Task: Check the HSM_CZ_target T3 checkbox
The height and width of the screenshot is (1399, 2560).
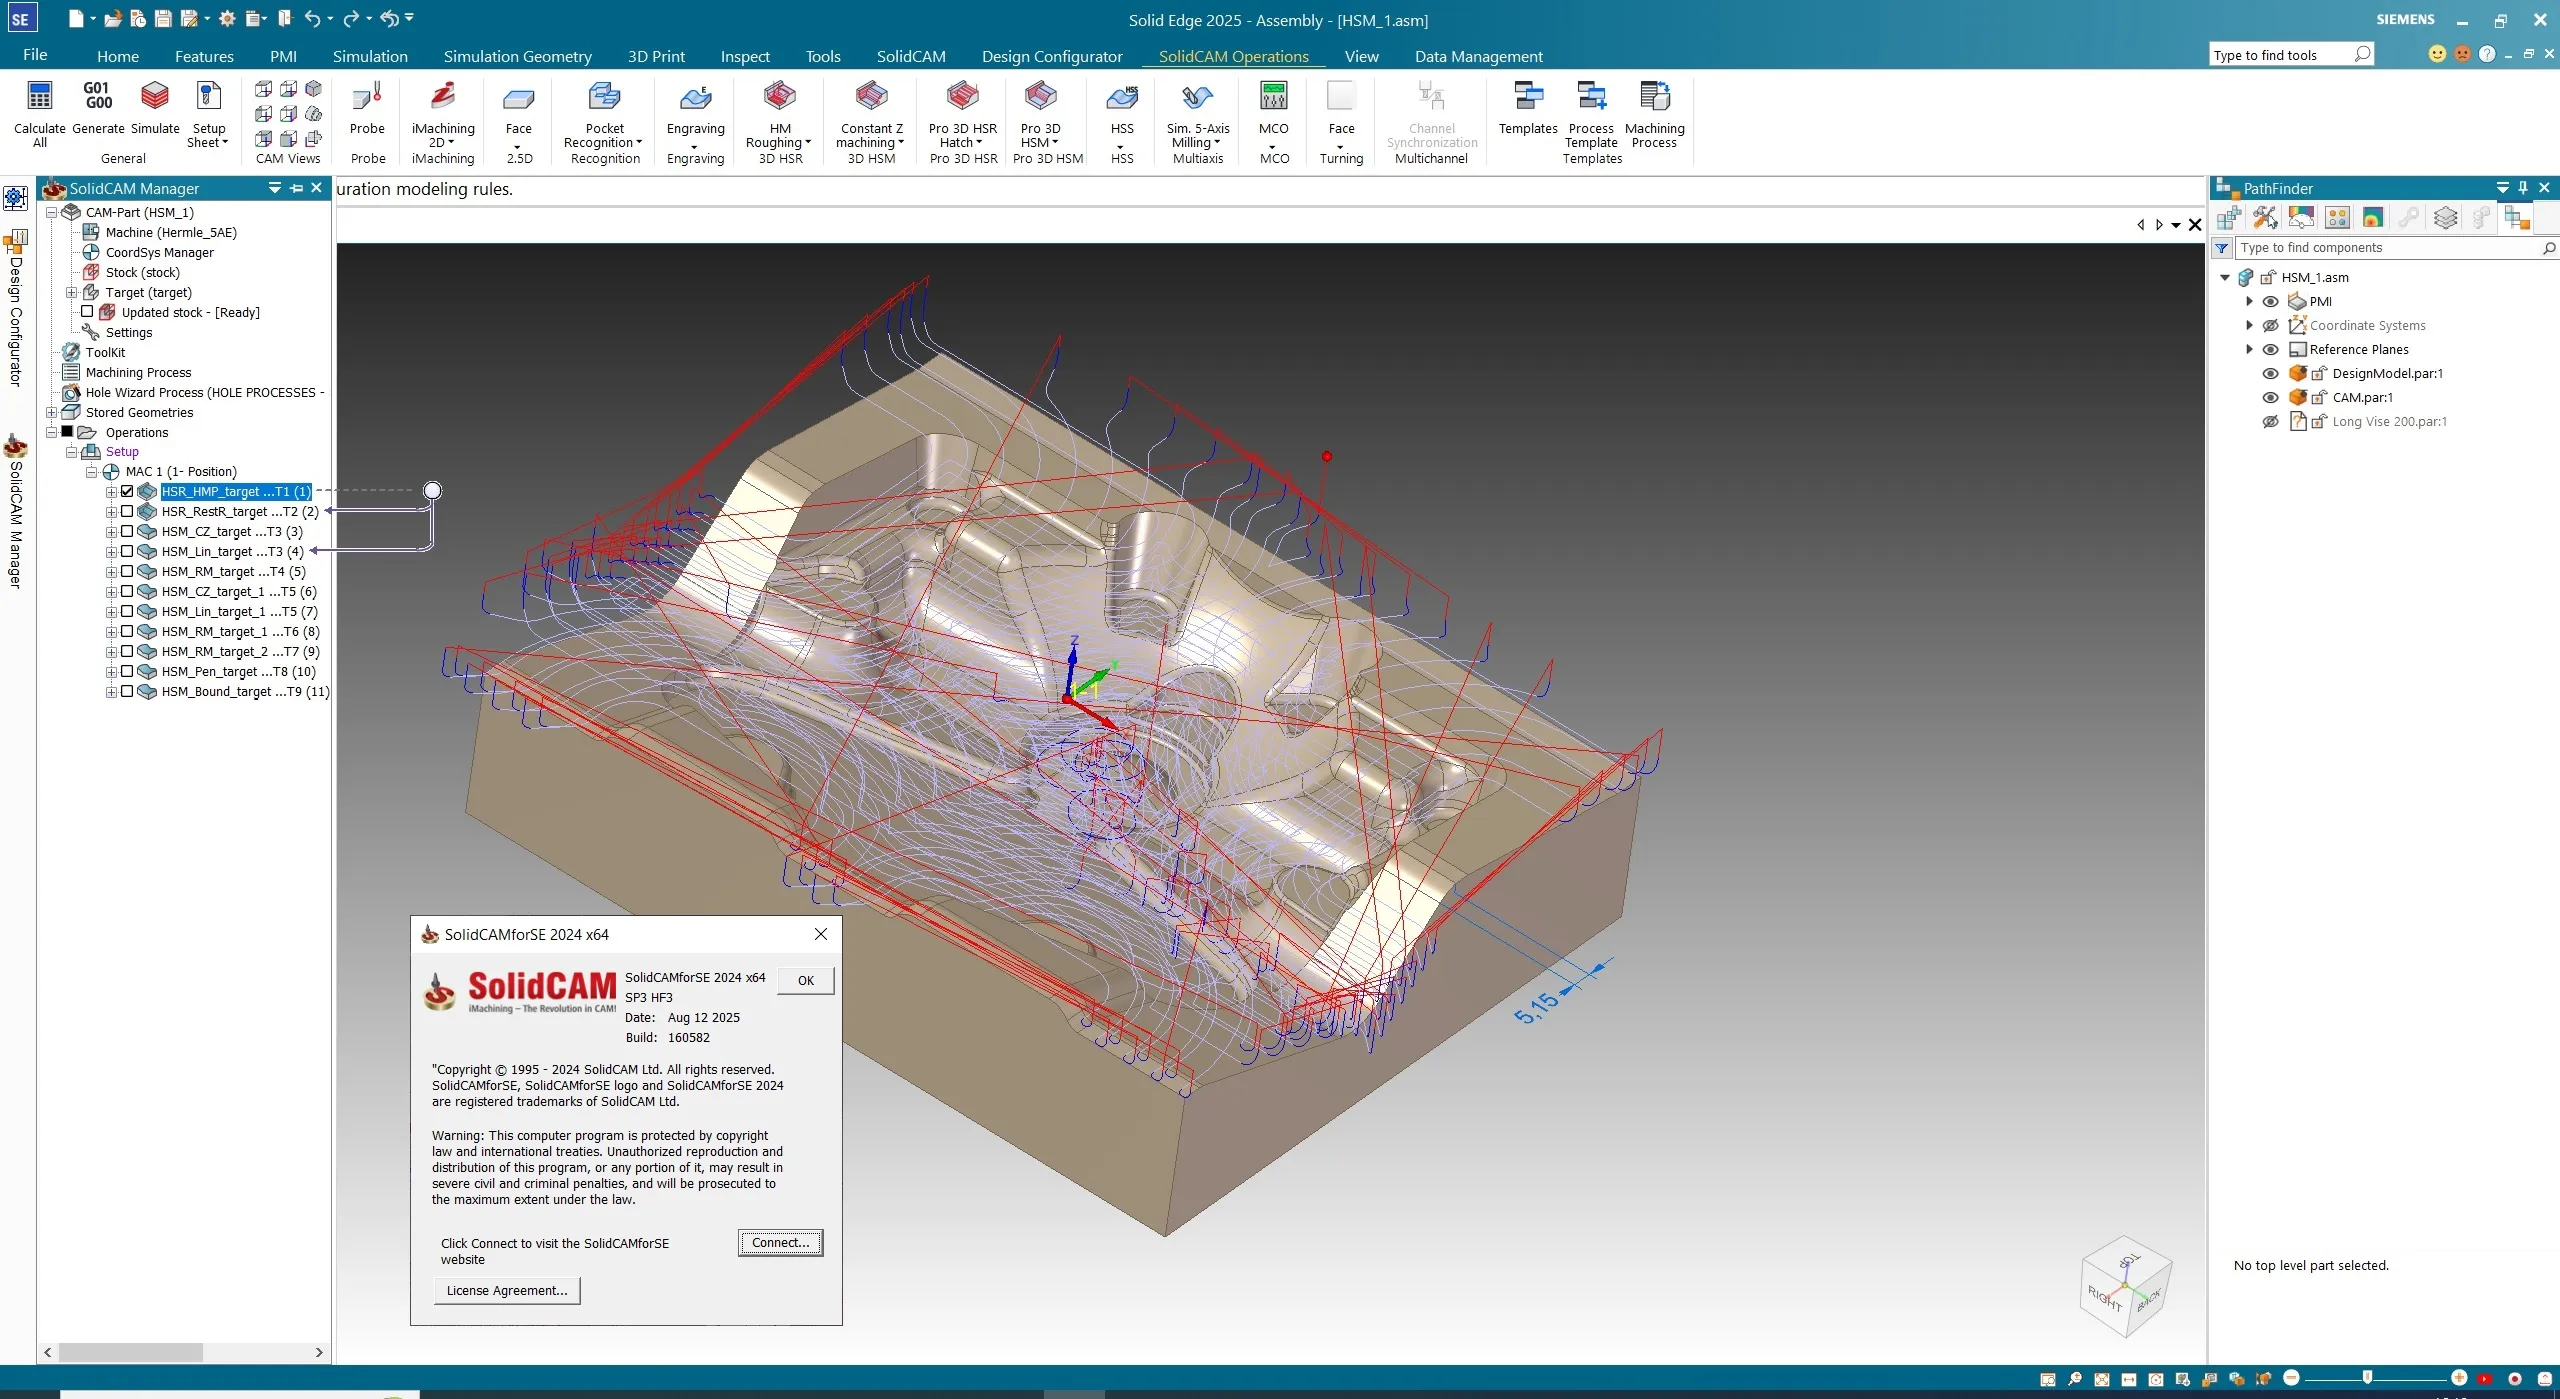Action: tap(127, 531)
